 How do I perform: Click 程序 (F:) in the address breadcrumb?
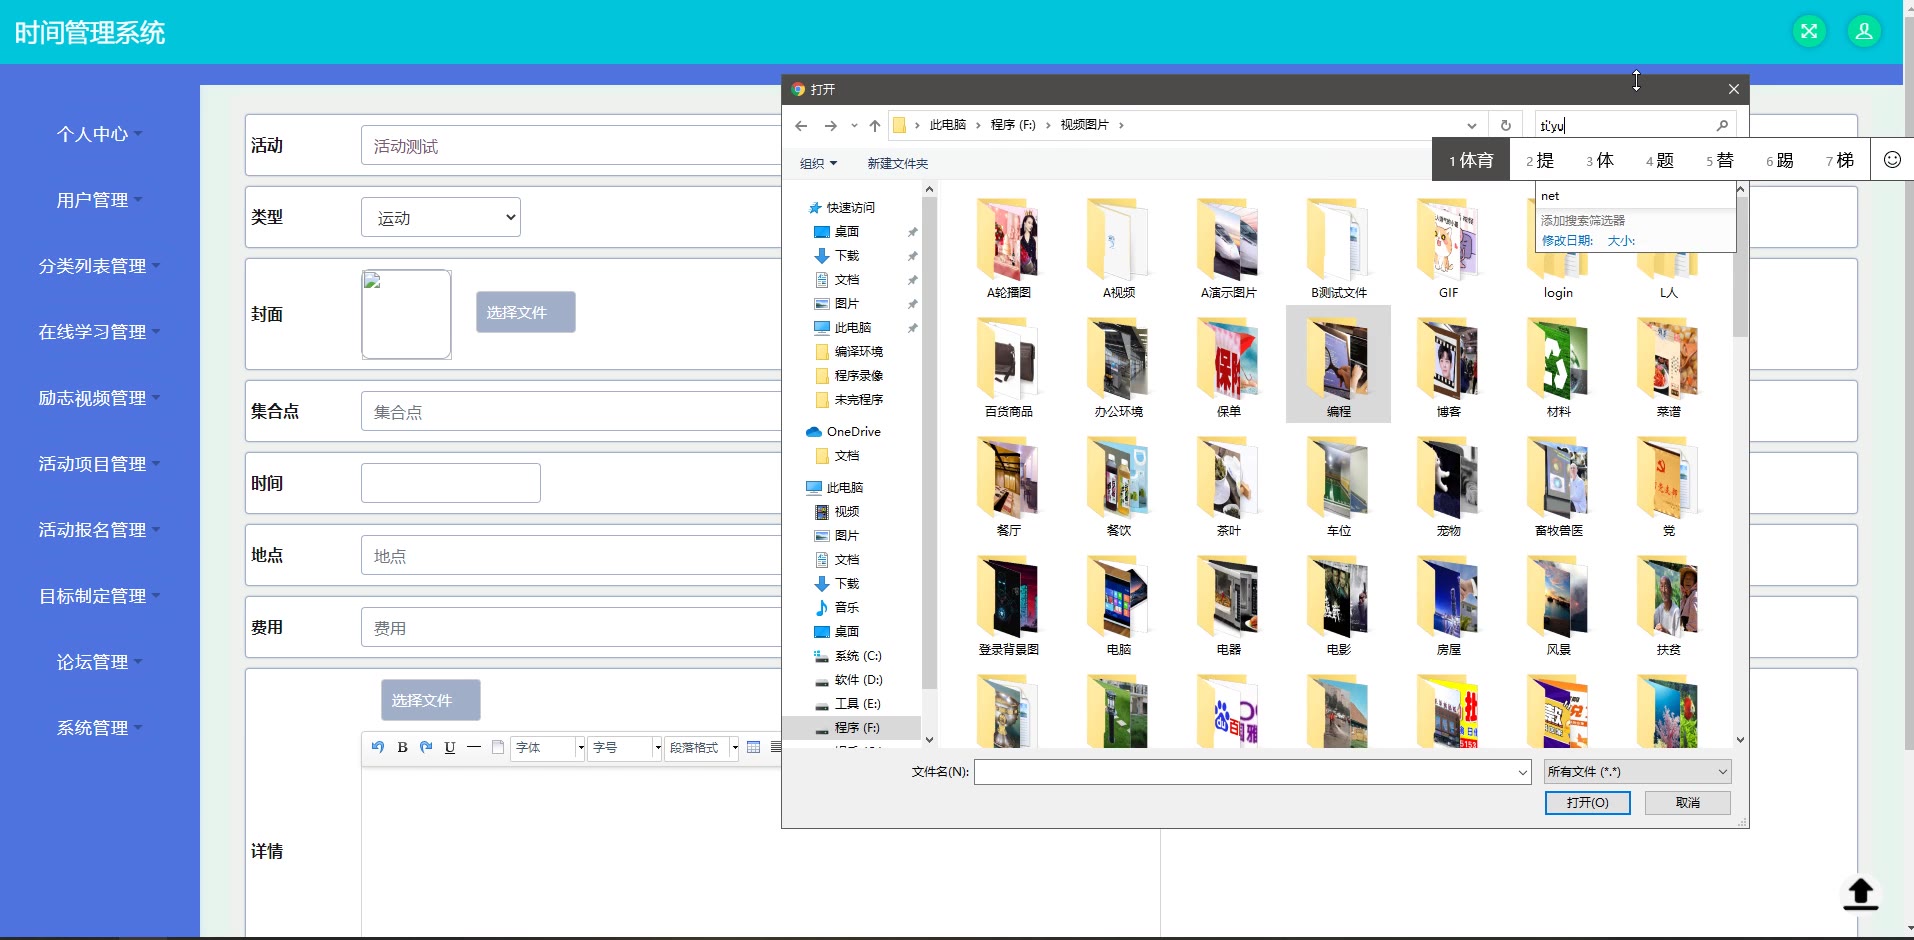coord(1012,125)
